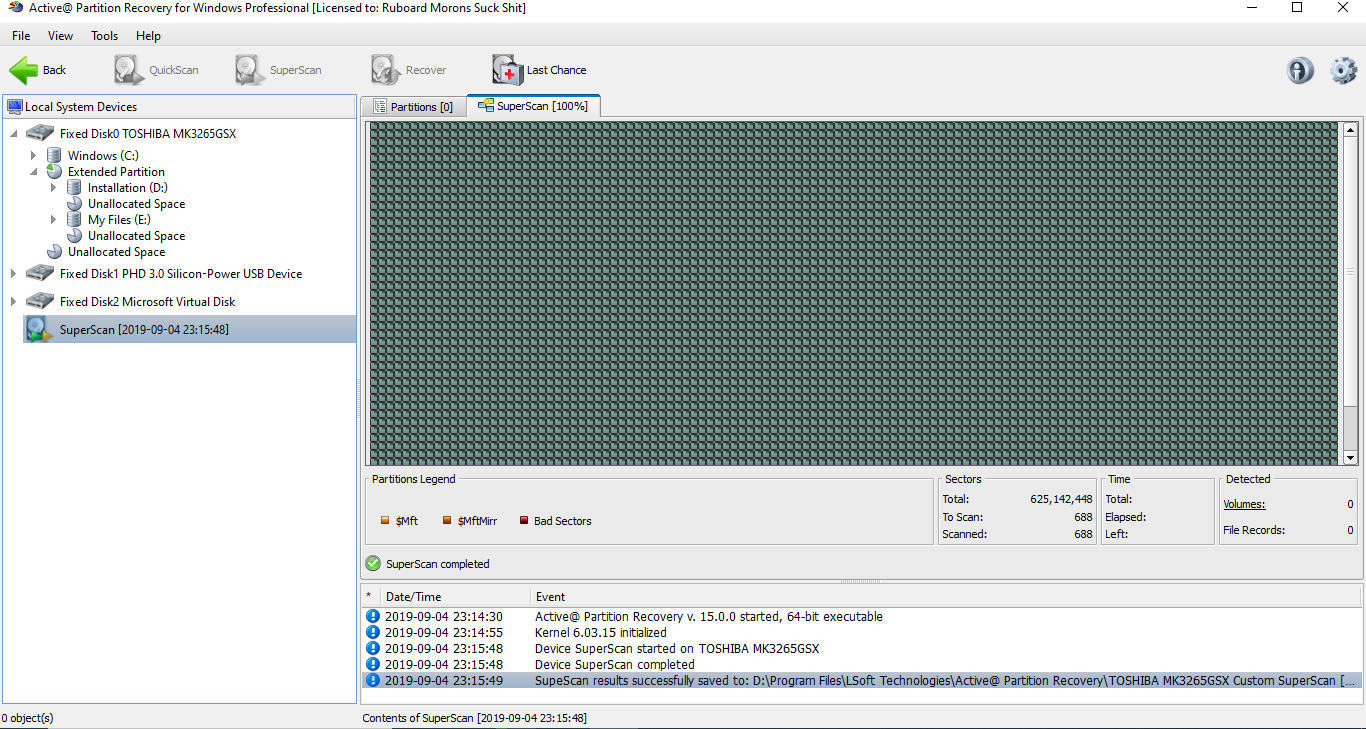1366x729 pixels.
Task: Click the Total sectors value 625,142,448
Action: pyautogui.click(x=1061, y=499)
